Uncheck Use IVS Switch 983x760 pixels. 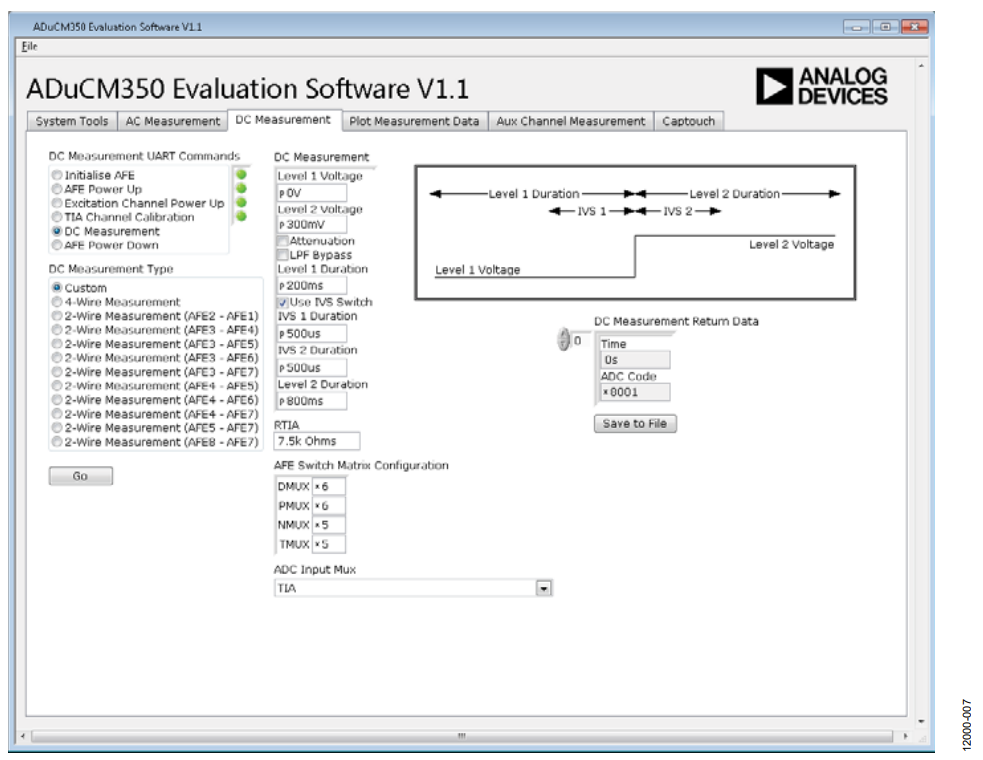pyautogui.click(x=283, y=302)
